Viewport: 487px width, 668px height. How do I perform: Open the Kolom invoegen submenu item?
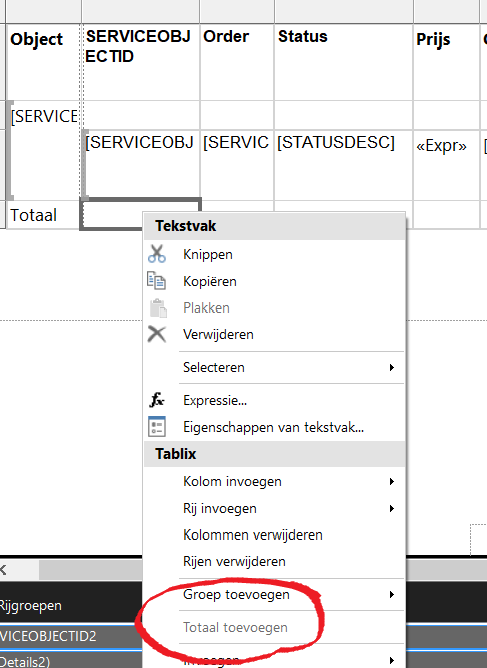(274, 481)
